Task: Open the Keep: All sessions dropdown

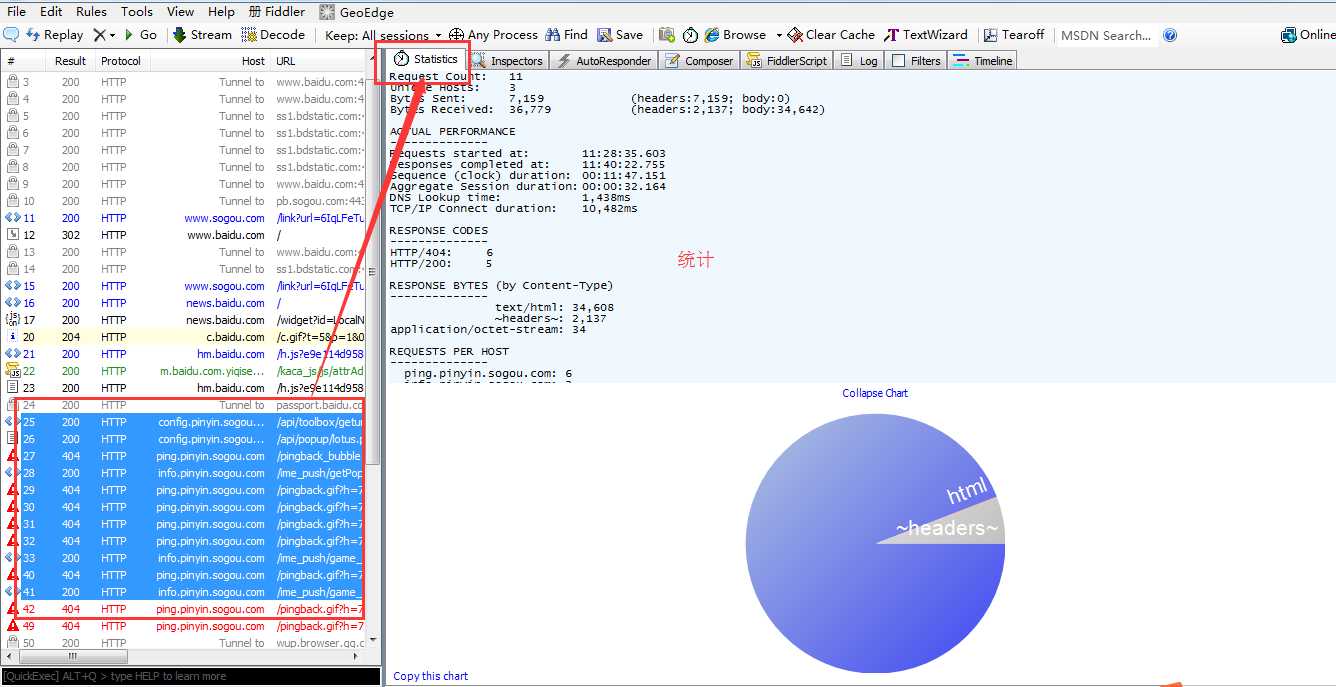Action: [x=384, y=35]
